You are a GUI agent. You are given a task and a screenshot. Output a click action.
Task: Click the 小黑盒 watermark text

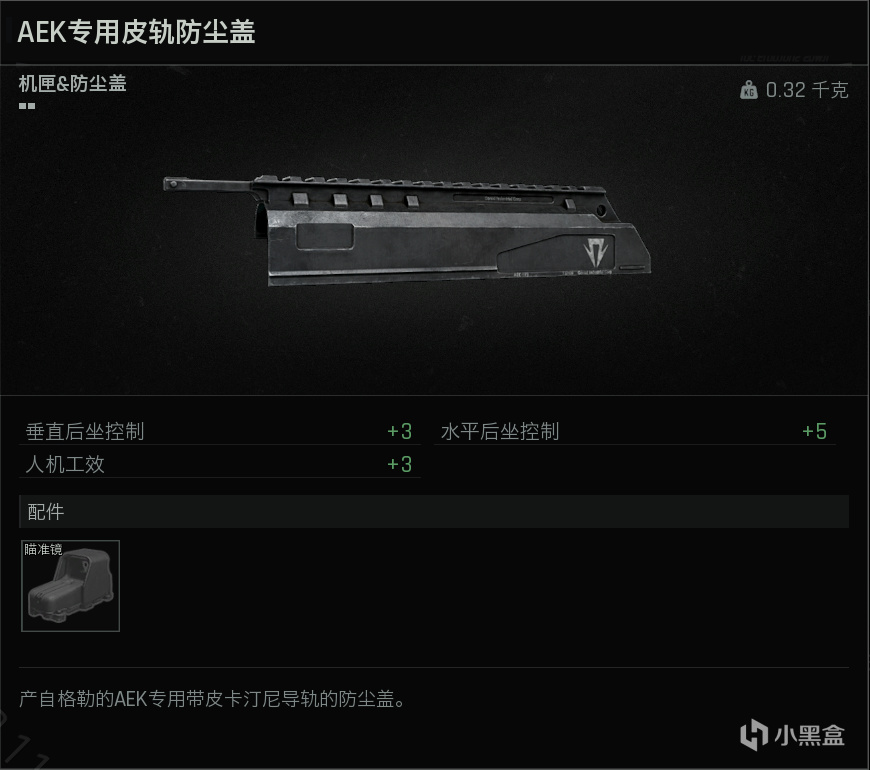tap(809, 735)
